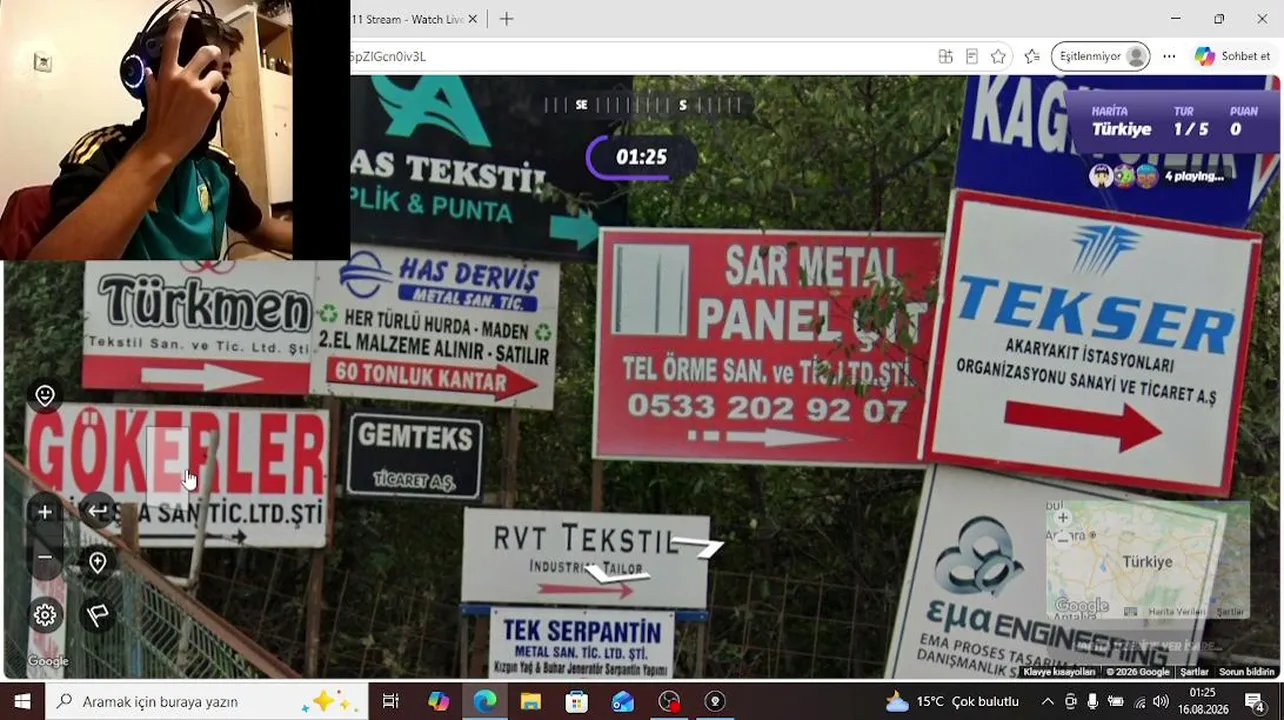Zoom out the street view with minus
The width and height of the screenshot is (1284, 720).
click(45, 557)
